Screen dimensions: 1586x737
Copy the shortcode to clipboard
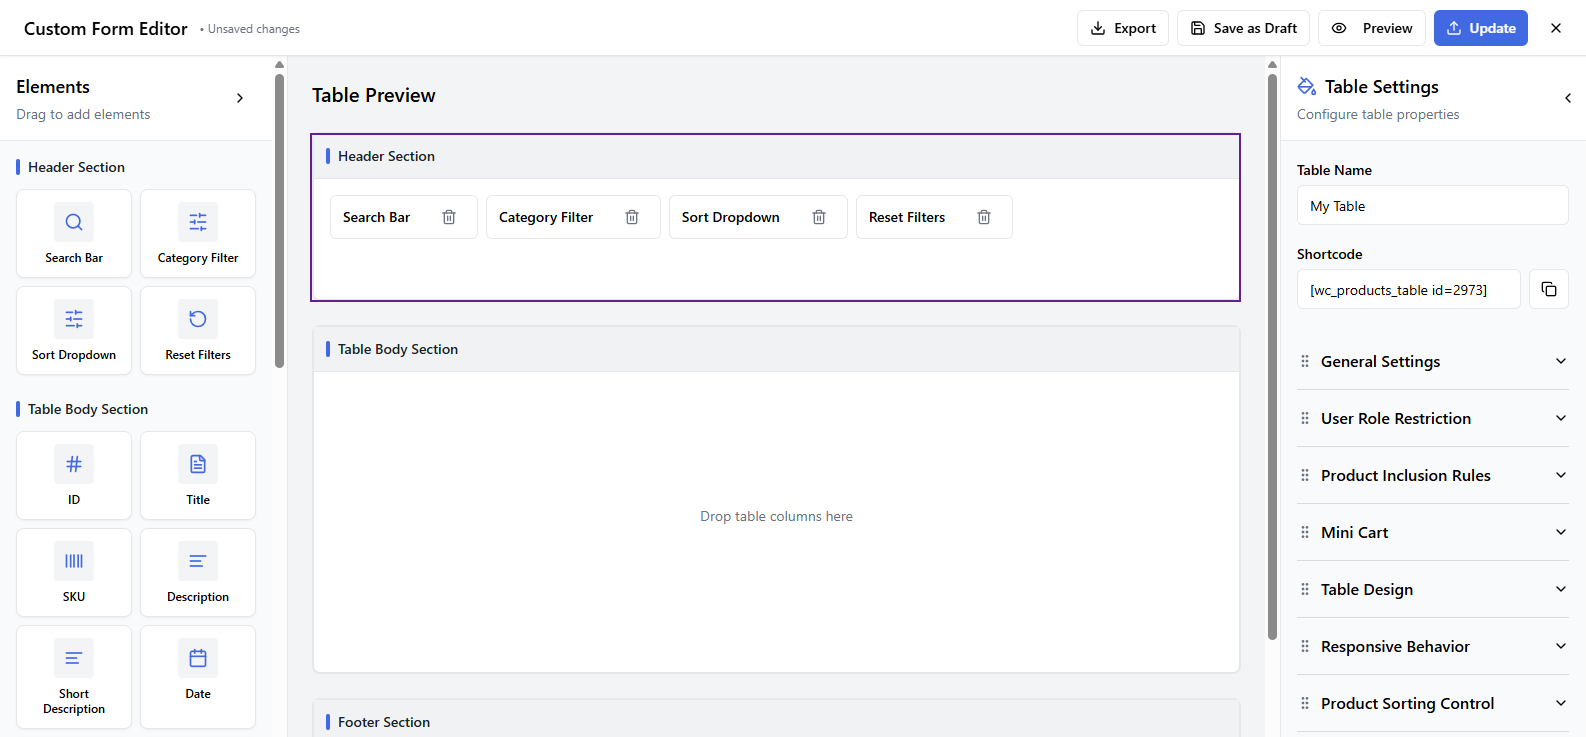[1548, 289]
